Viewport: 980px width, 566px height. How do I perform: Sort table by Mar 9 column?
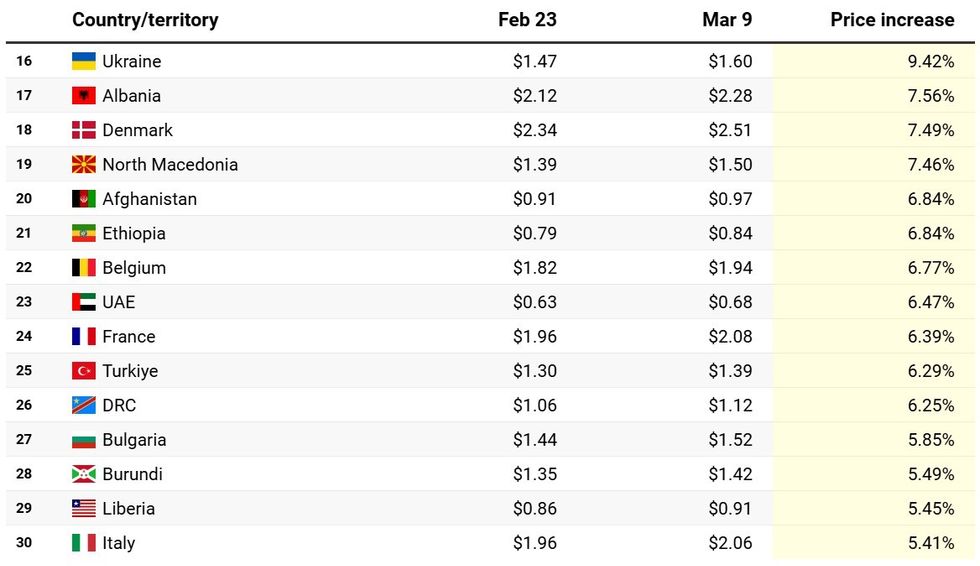pyautogui.click(x=726, y=20)
